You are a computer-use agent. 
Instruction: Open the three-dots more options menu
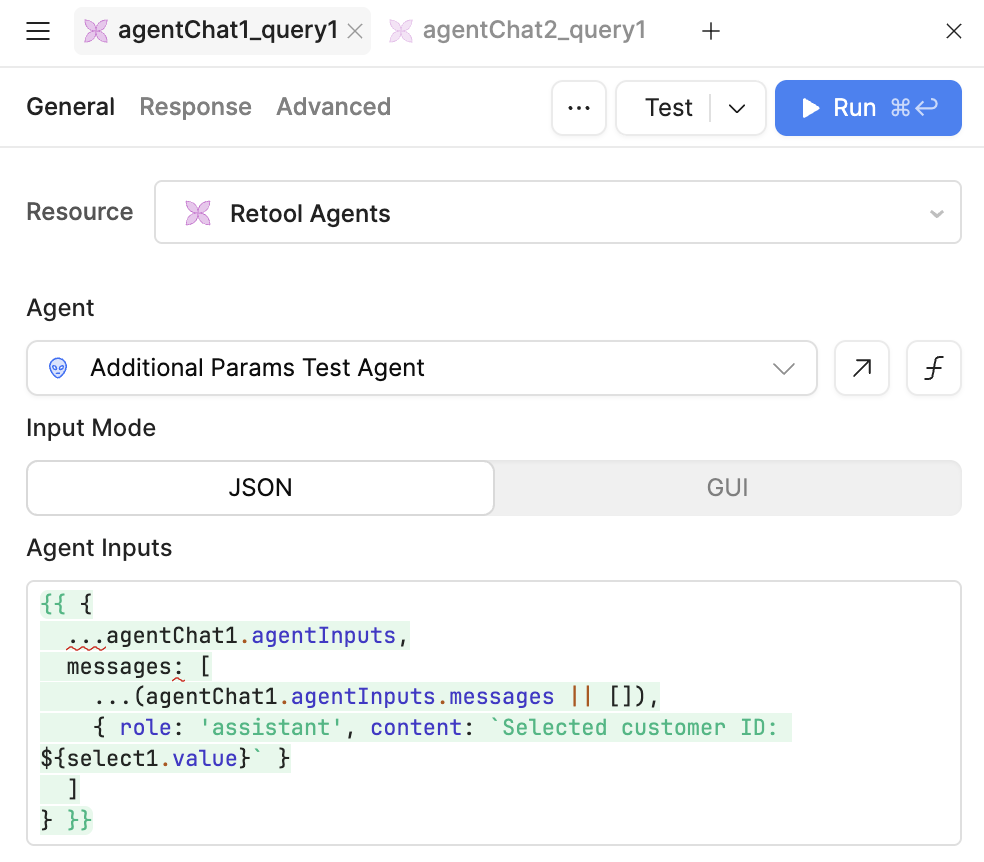pos(579,108)
